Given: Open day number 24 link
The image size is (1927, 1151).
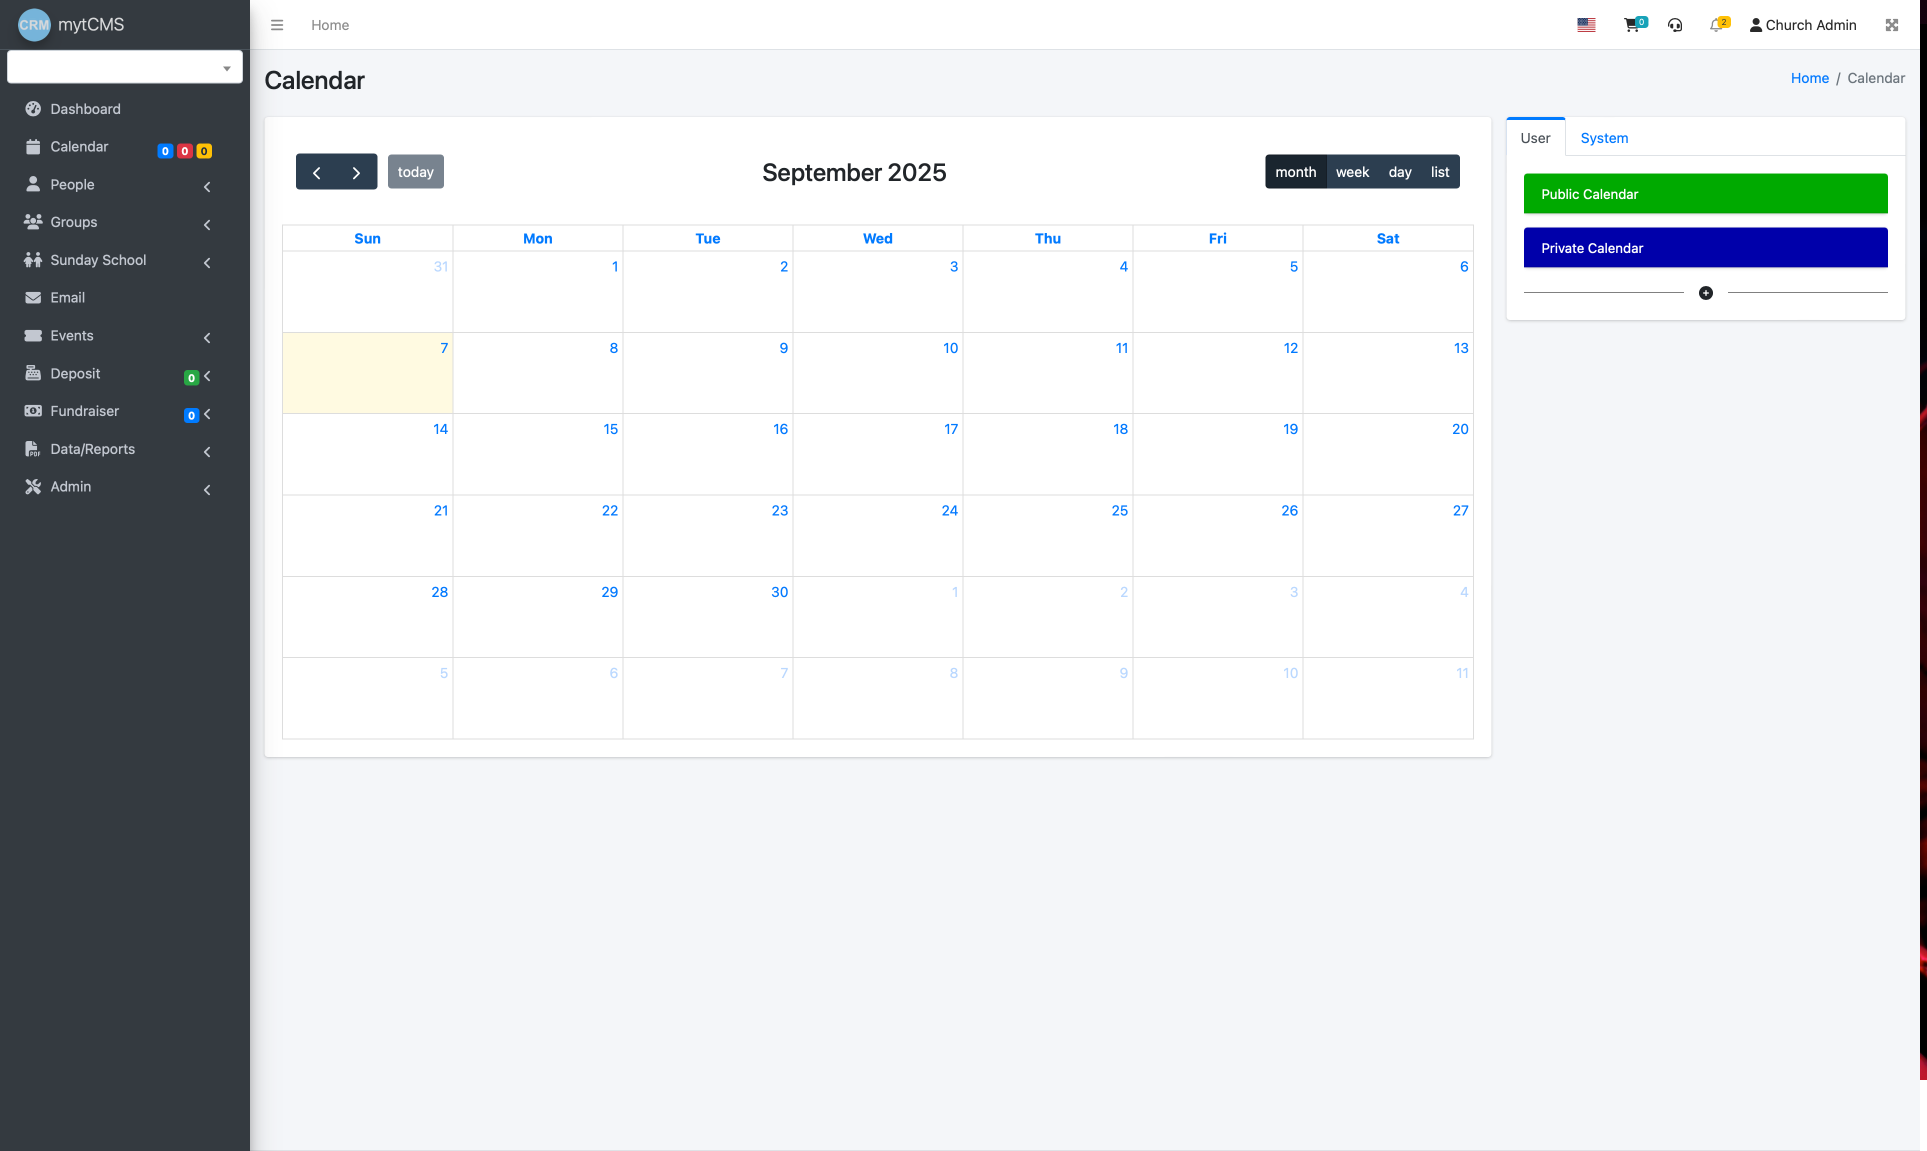Looking at the screenshot, I should pos(949,511).
